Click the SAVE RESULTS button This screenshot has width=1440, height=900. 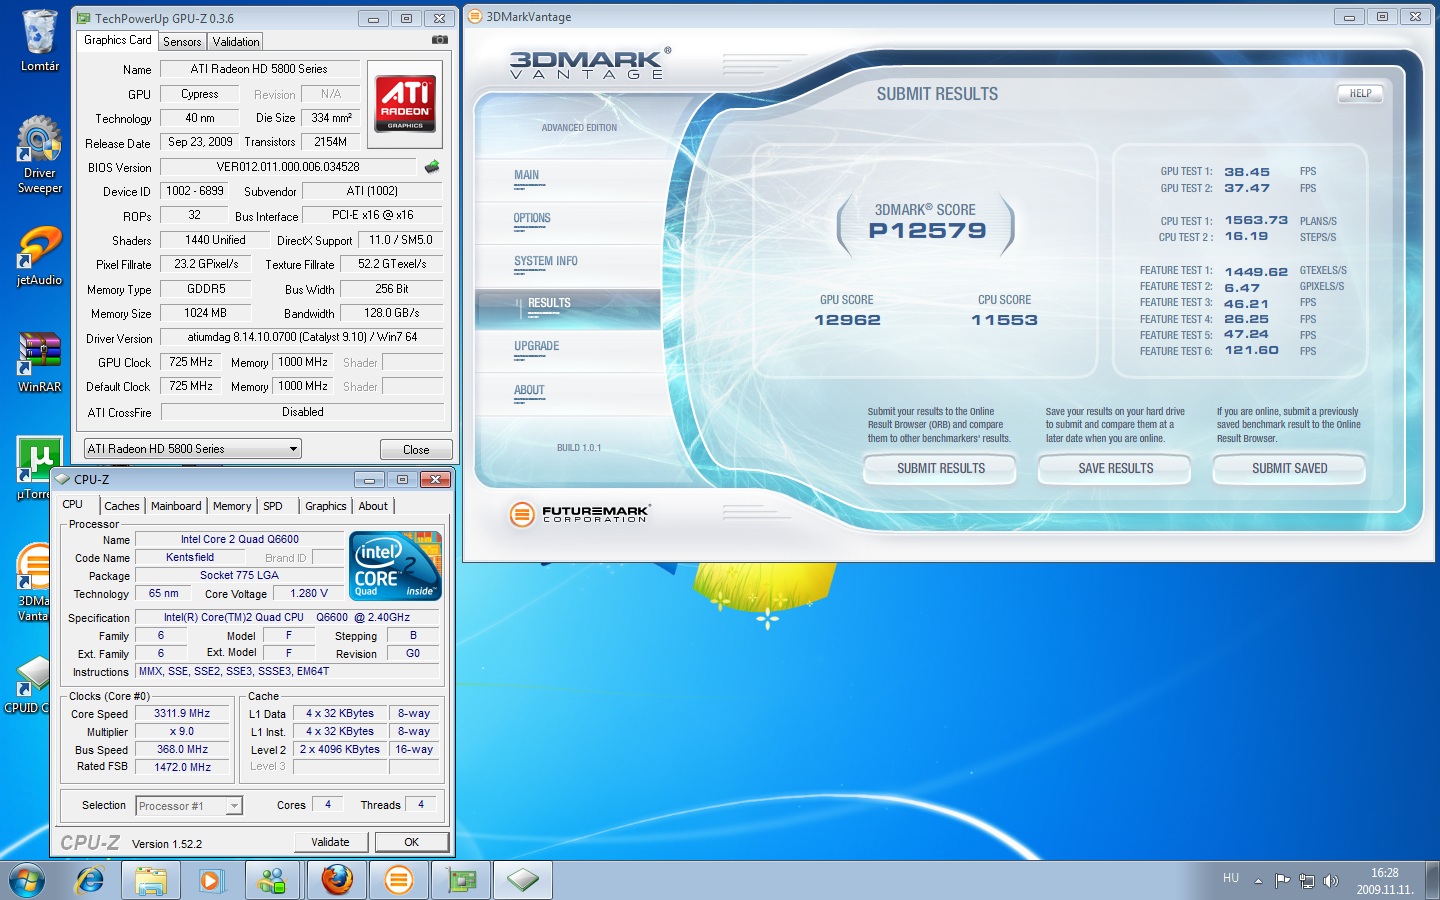[x=1116, y=468]
